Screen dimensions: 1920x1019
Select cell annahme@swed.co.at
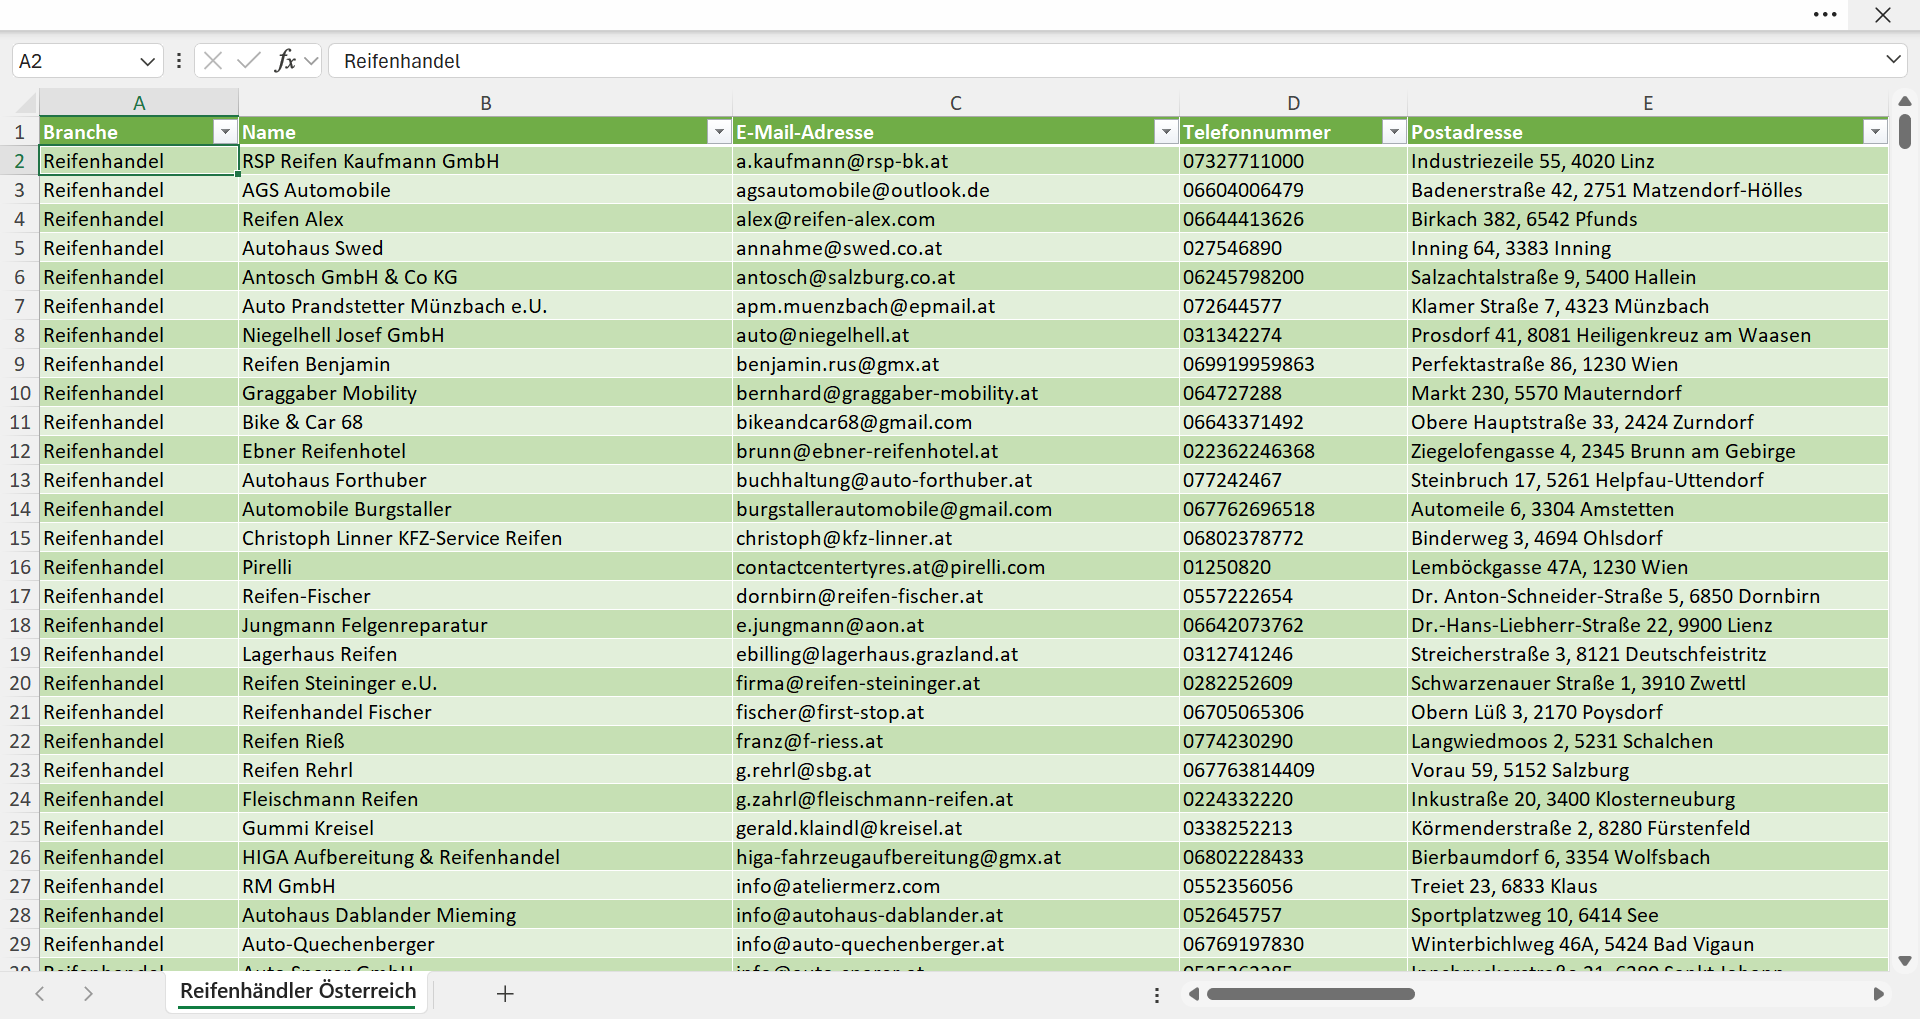coord(956,248)
